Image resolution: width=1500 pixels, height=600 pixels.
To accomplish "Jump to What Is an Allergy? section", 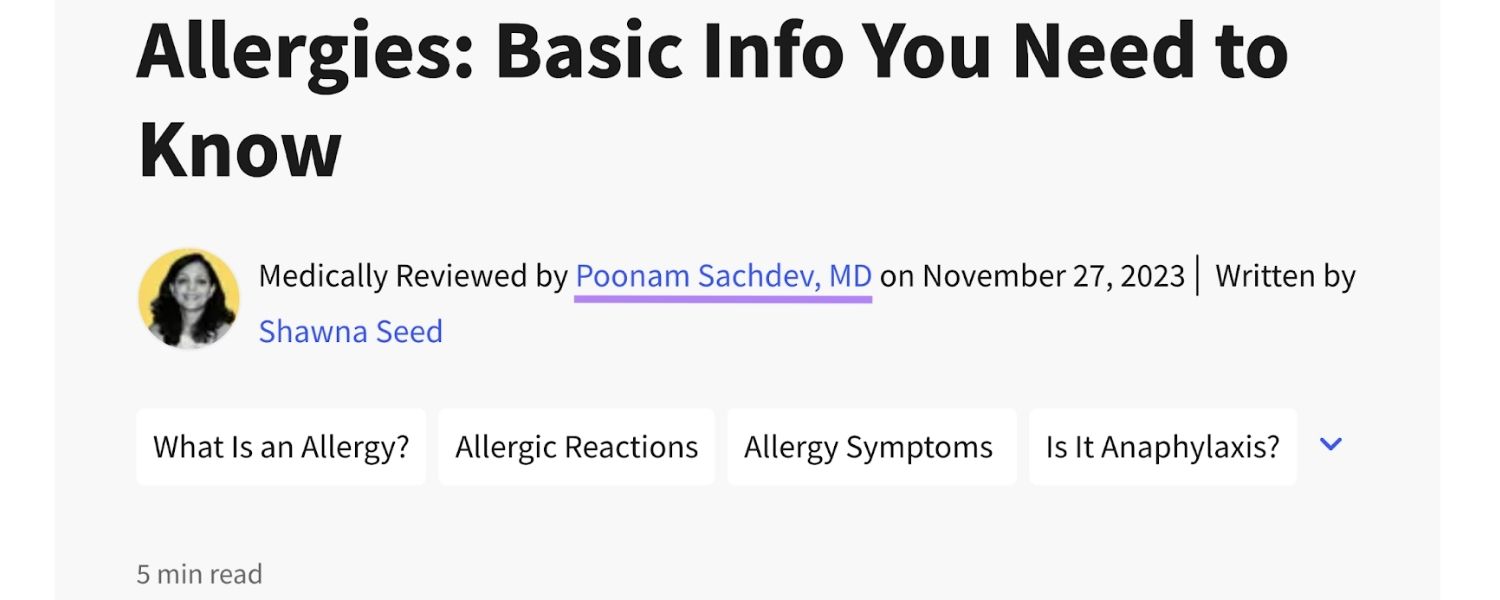I will tap(281, 447).
